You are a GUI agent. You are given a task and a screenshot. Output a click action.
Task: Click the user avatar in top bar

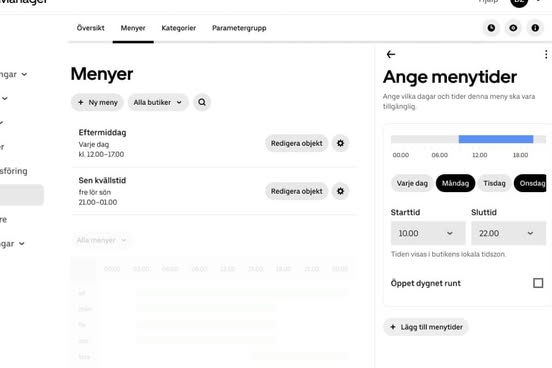click(519, 2)
